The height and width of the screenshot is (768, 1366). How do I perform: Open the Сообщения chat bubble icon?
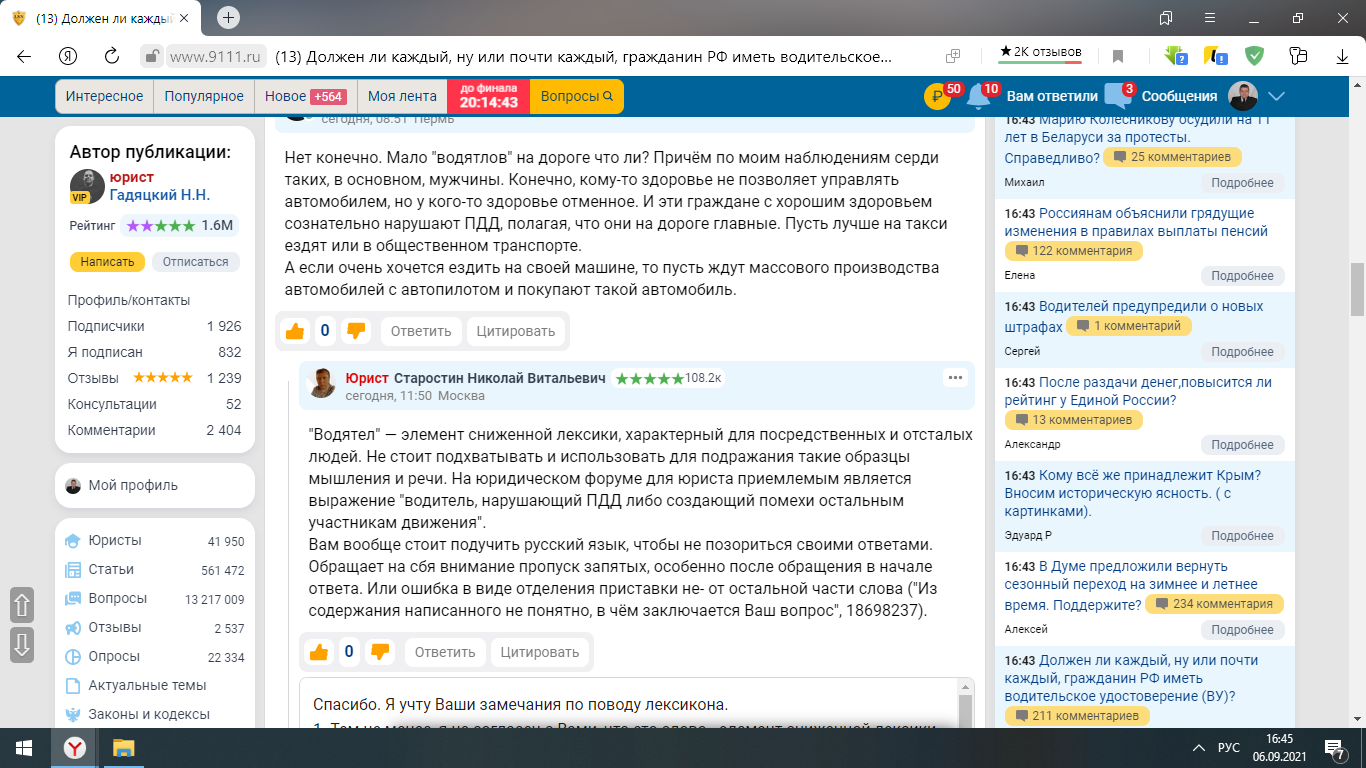pyautogui.click(x=1116, y=97)
